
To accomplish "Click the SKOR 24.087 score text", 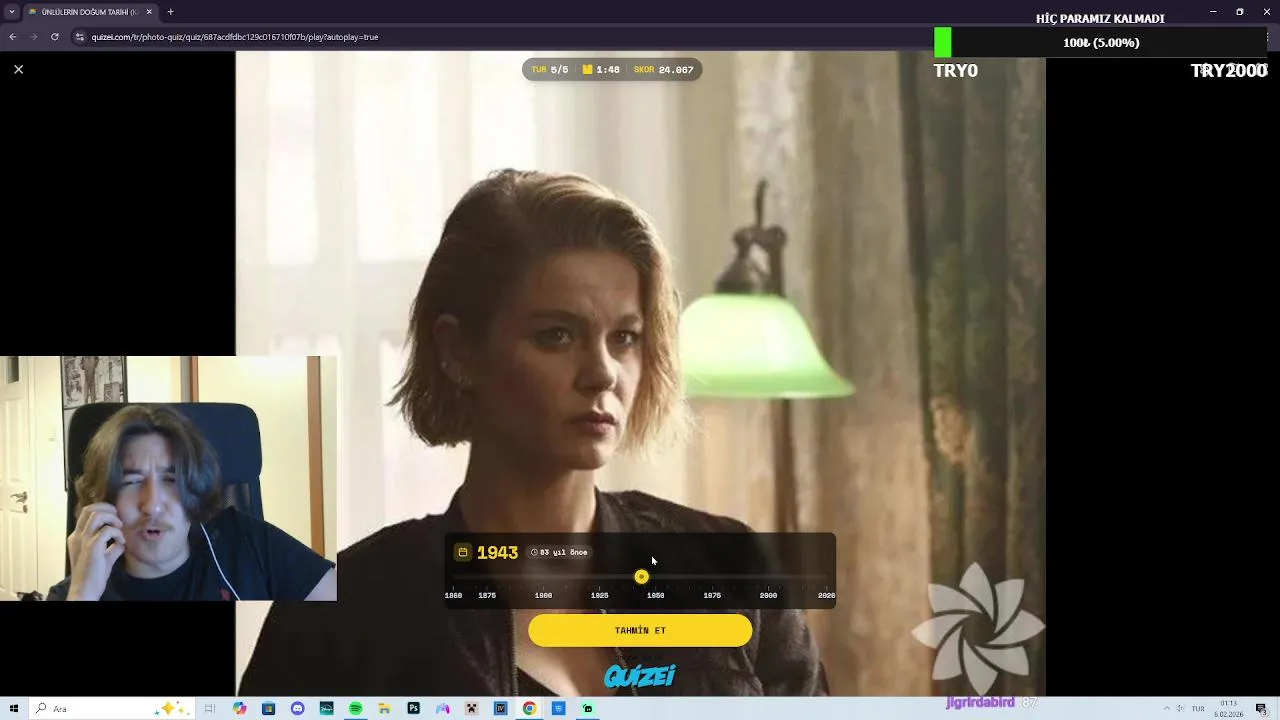I will tap(663, 70).
